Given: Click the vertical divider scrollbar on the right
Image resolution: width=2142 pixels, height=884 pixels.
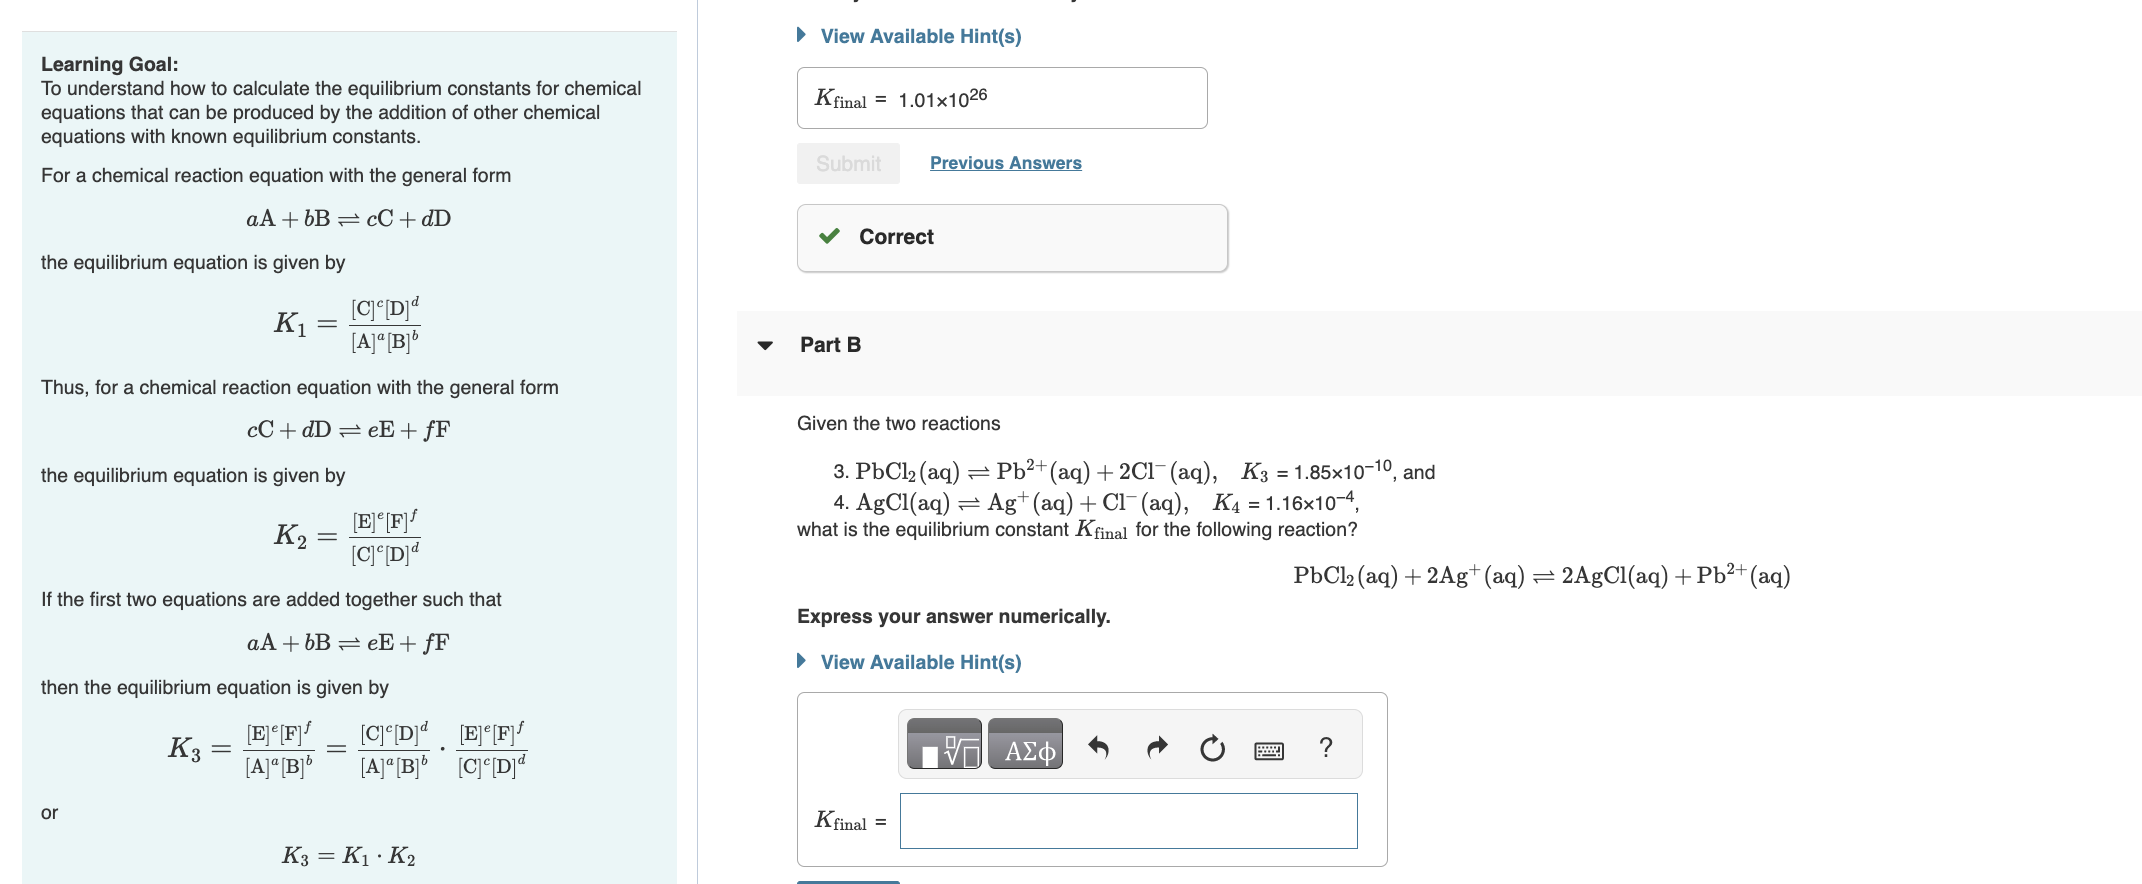Looking at the screenshot, I should (697, 440).
